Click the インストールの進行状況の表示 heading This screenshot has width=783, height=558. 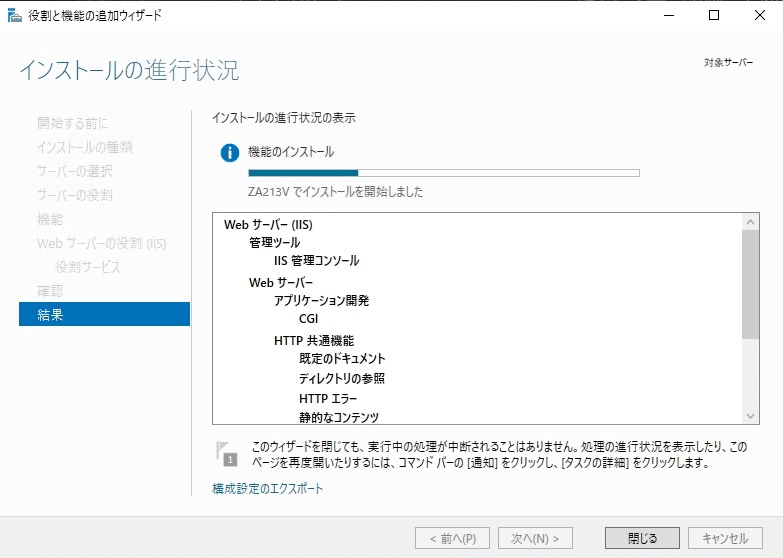284,118
